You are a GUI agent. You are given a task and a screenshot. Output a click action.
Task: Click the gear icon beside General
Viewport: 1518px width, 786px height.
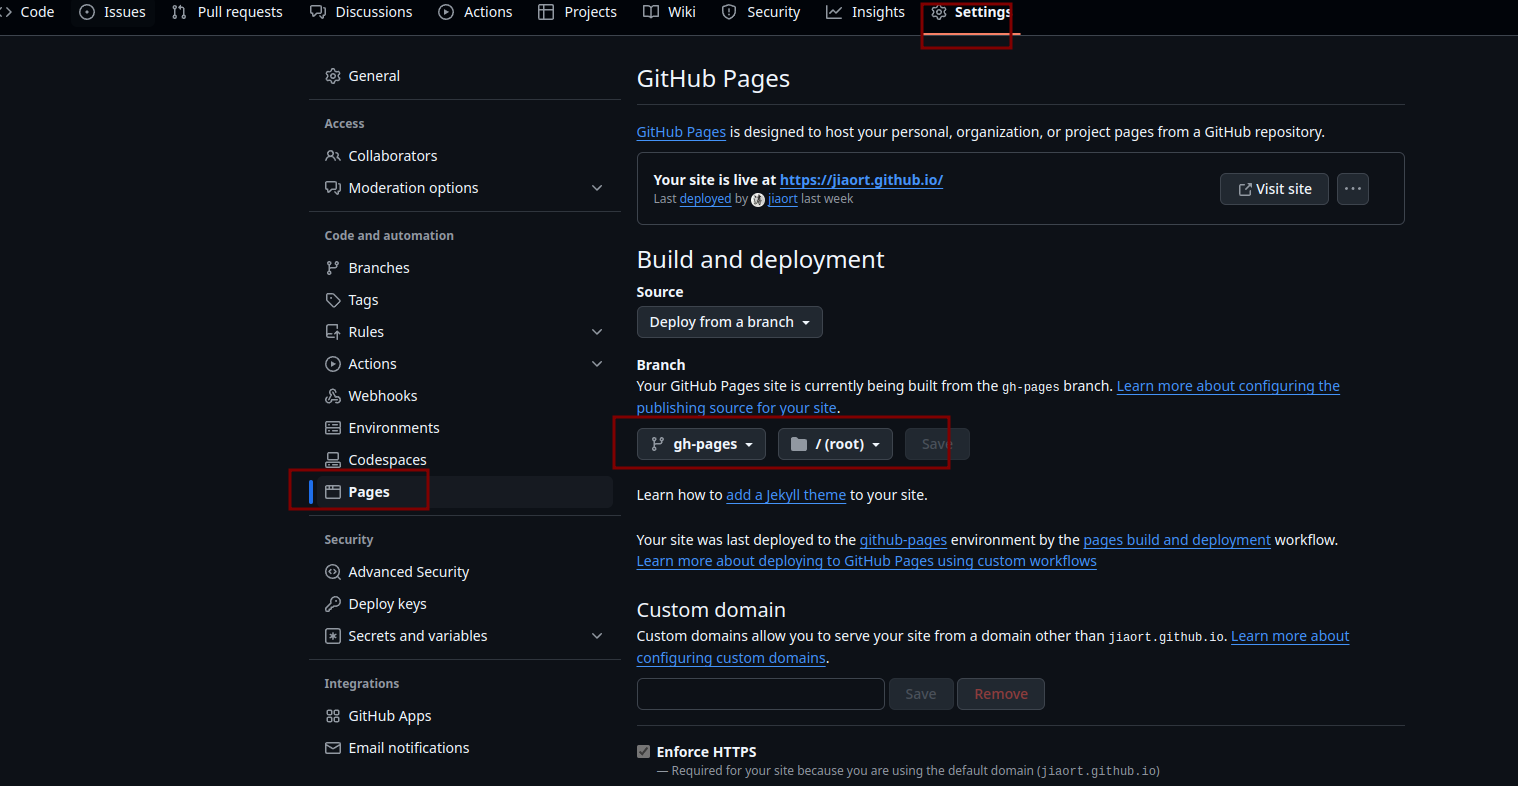[333, 76]
